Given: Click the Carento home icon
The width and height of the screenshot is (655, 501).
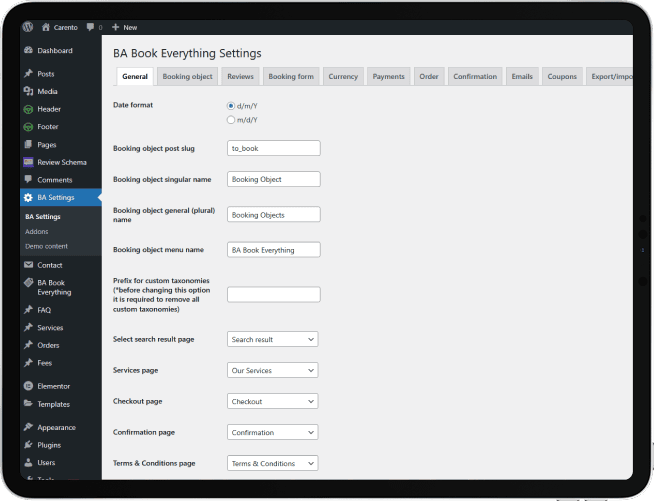Looking at the screenshot, I should coord(46,27).
